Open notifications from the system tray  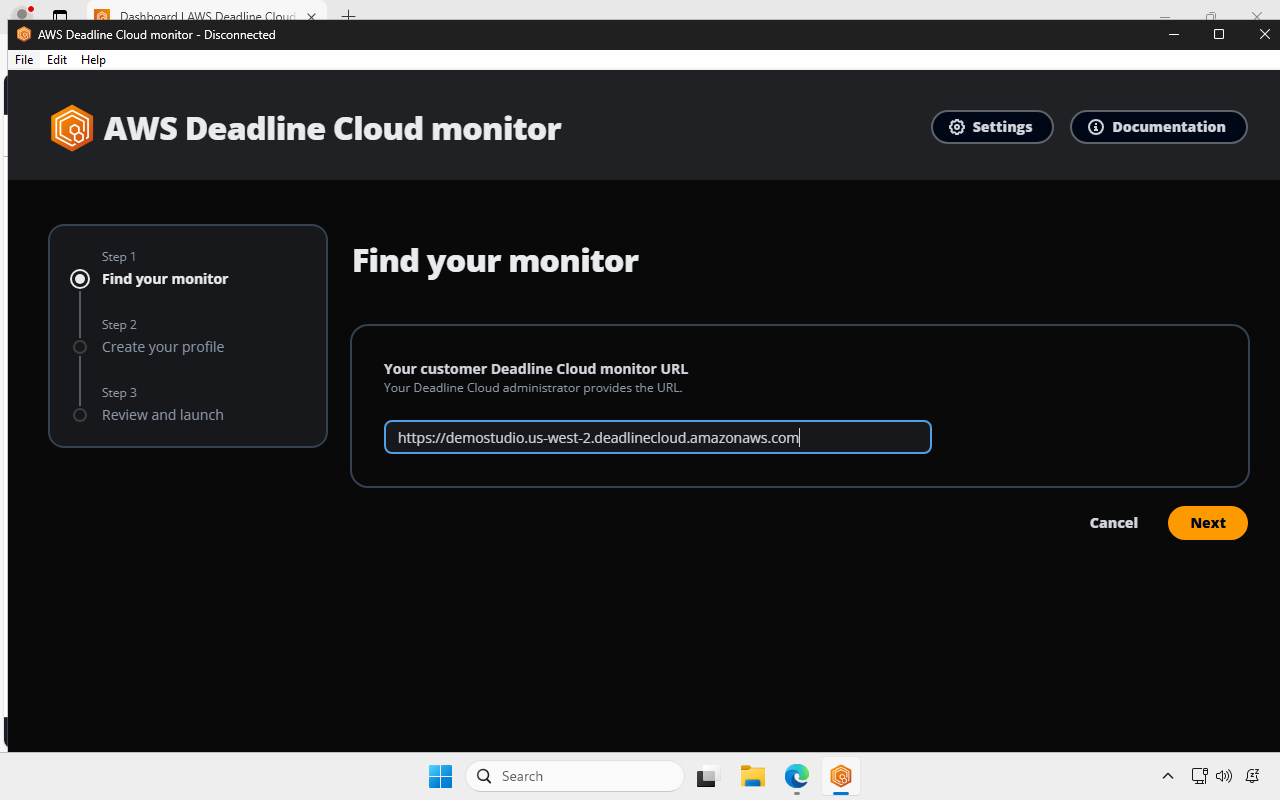pos(1252,776)
